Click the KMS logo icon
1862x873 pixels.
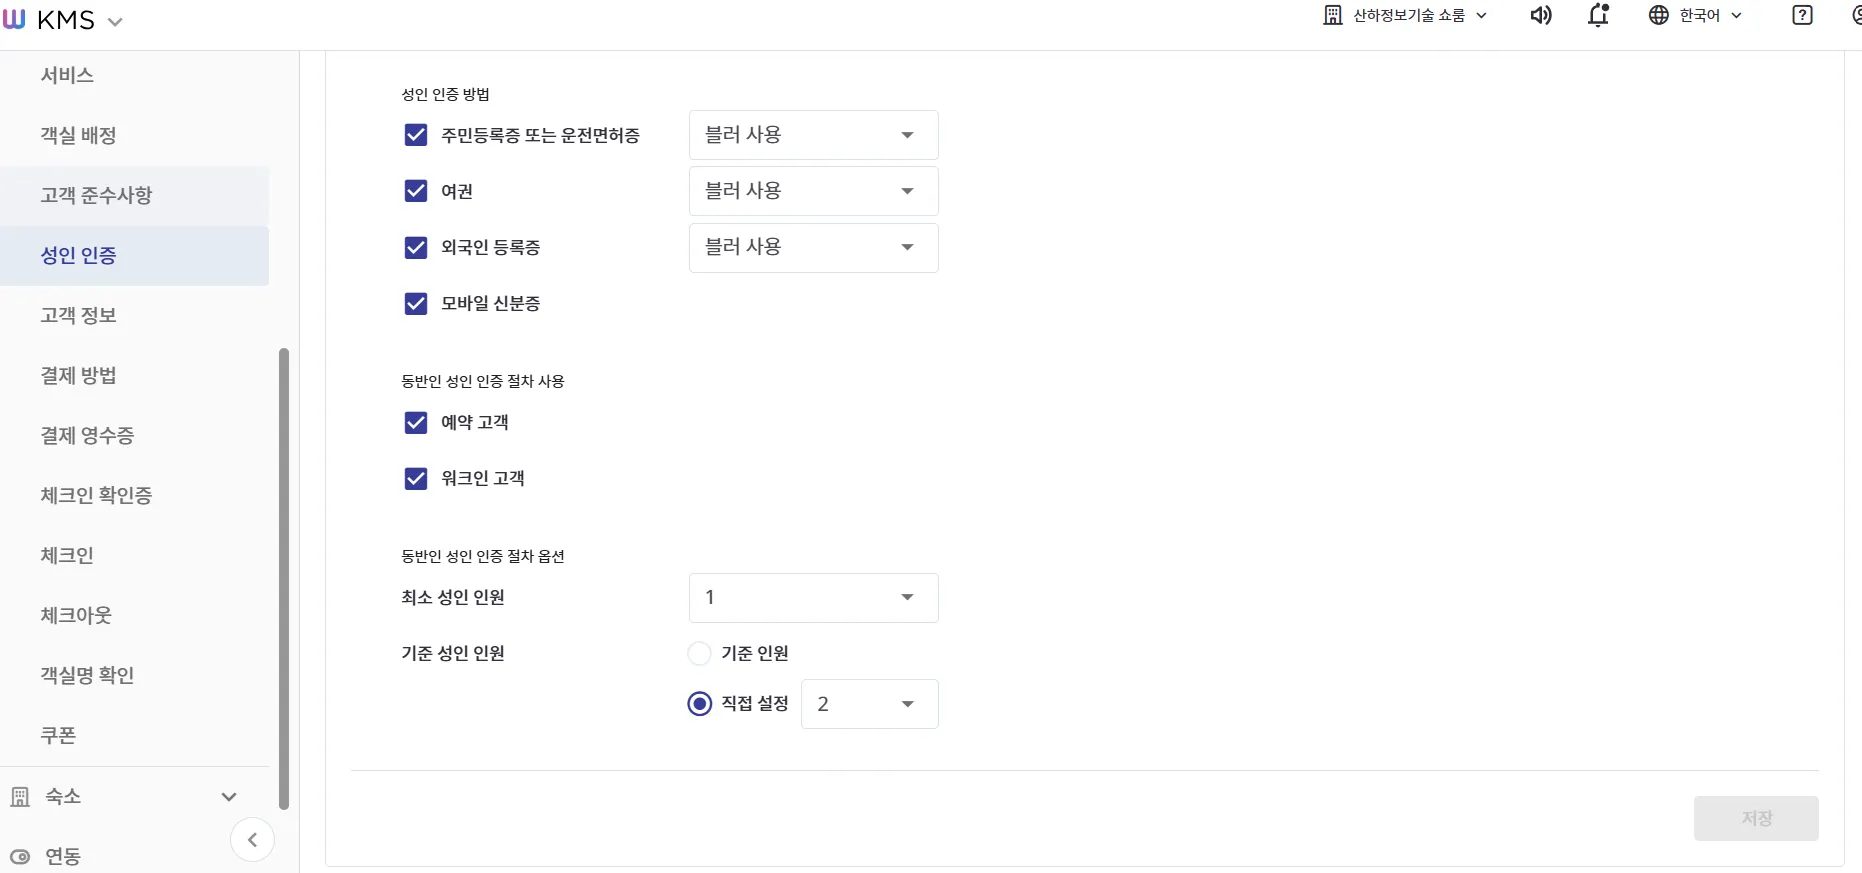[x=14, y=20]
